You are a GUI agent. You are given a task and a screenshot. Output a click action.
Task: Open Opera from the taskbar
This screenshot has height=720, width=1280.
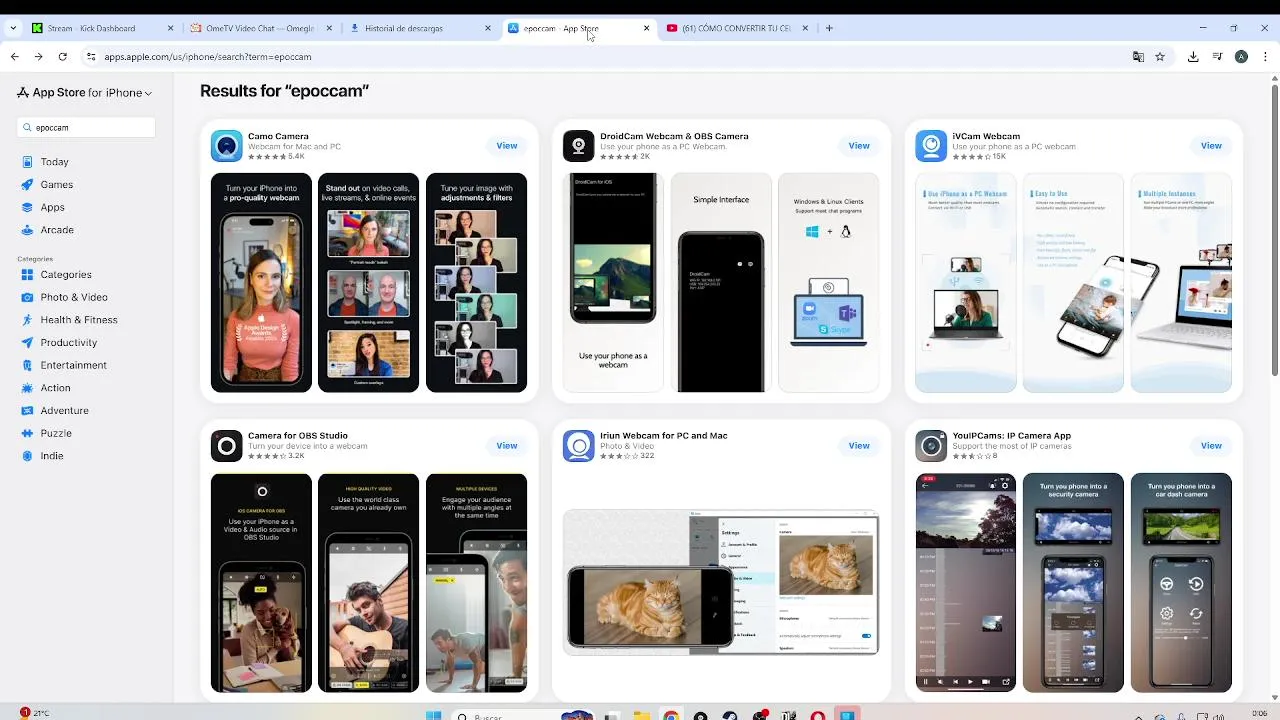tap(818, 715)
